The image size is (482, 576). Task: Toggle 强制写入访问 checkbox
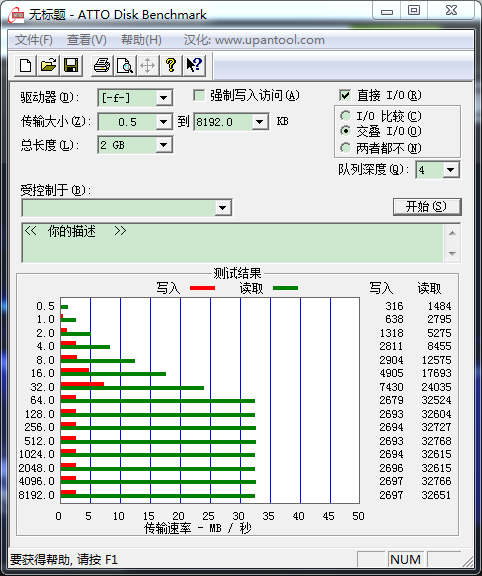(x=199, y=96)
